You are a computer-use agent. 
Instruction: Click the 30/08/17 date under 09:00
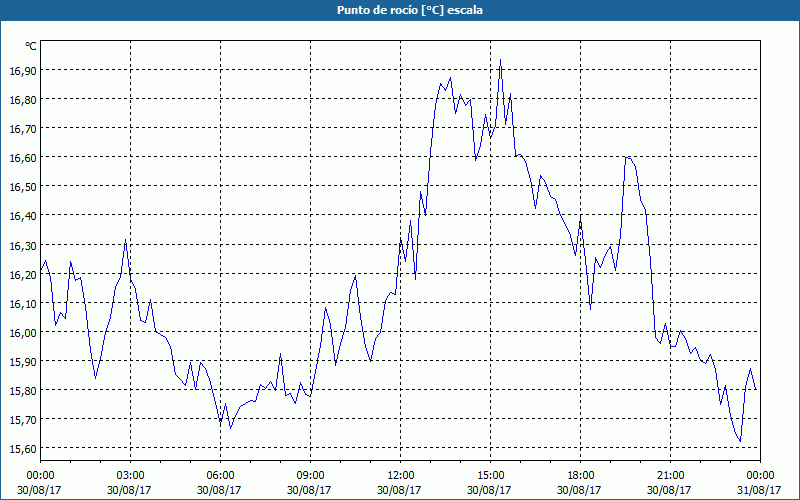point(309,490)
